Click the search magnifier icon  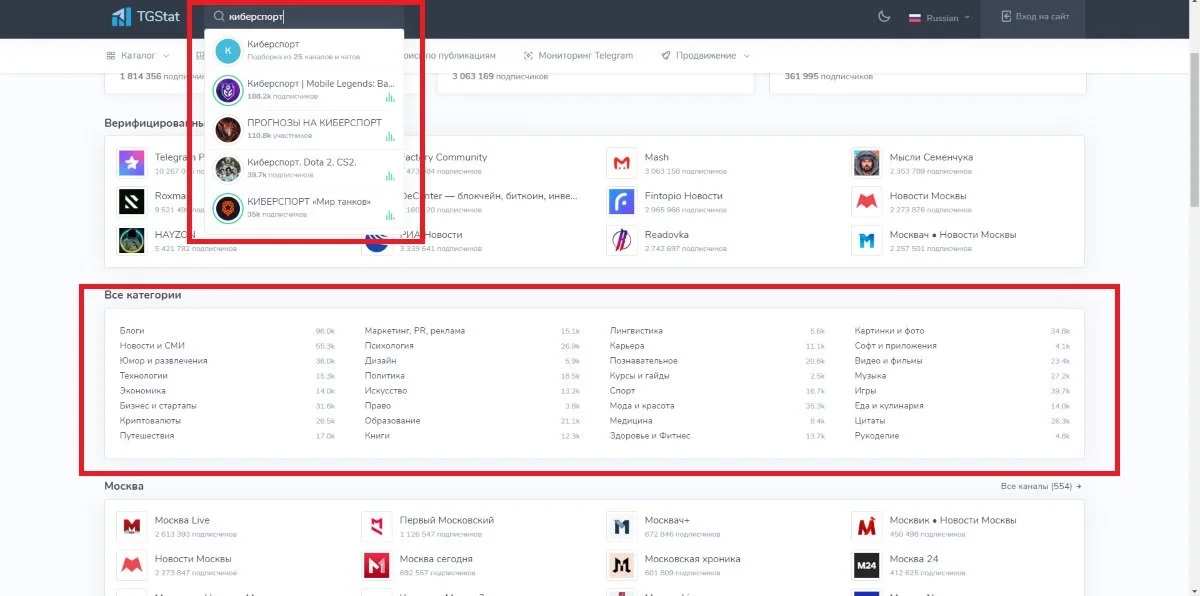219,17
